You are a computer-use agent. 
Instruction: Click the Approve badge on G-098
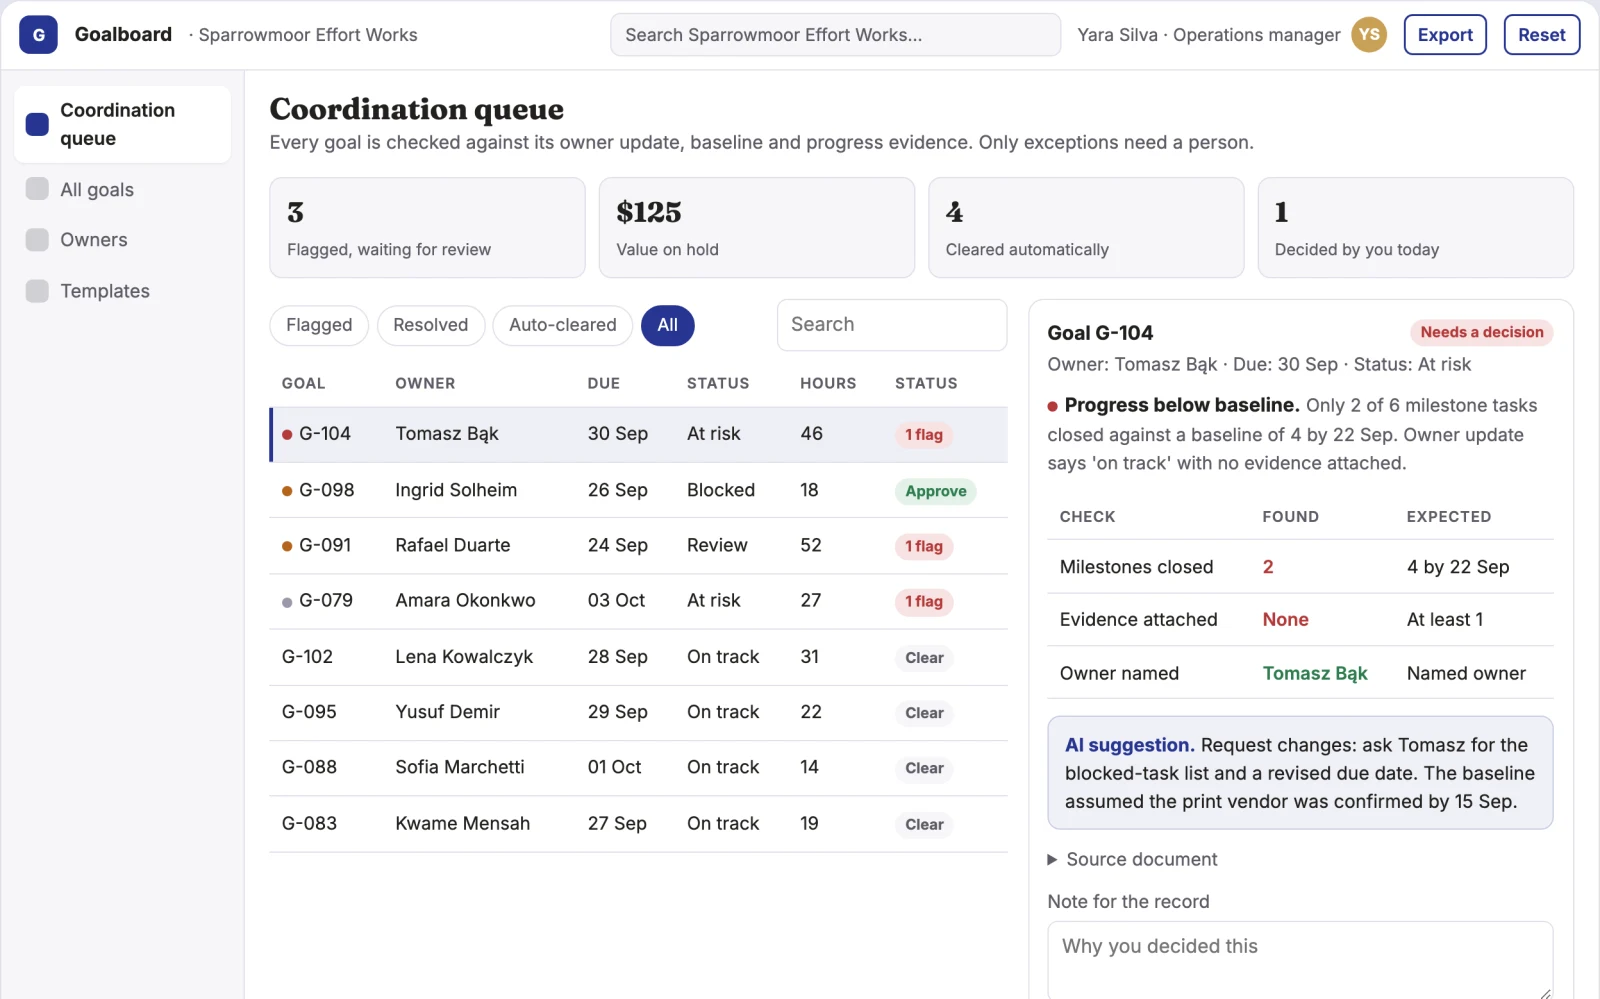tap(935, 491)
